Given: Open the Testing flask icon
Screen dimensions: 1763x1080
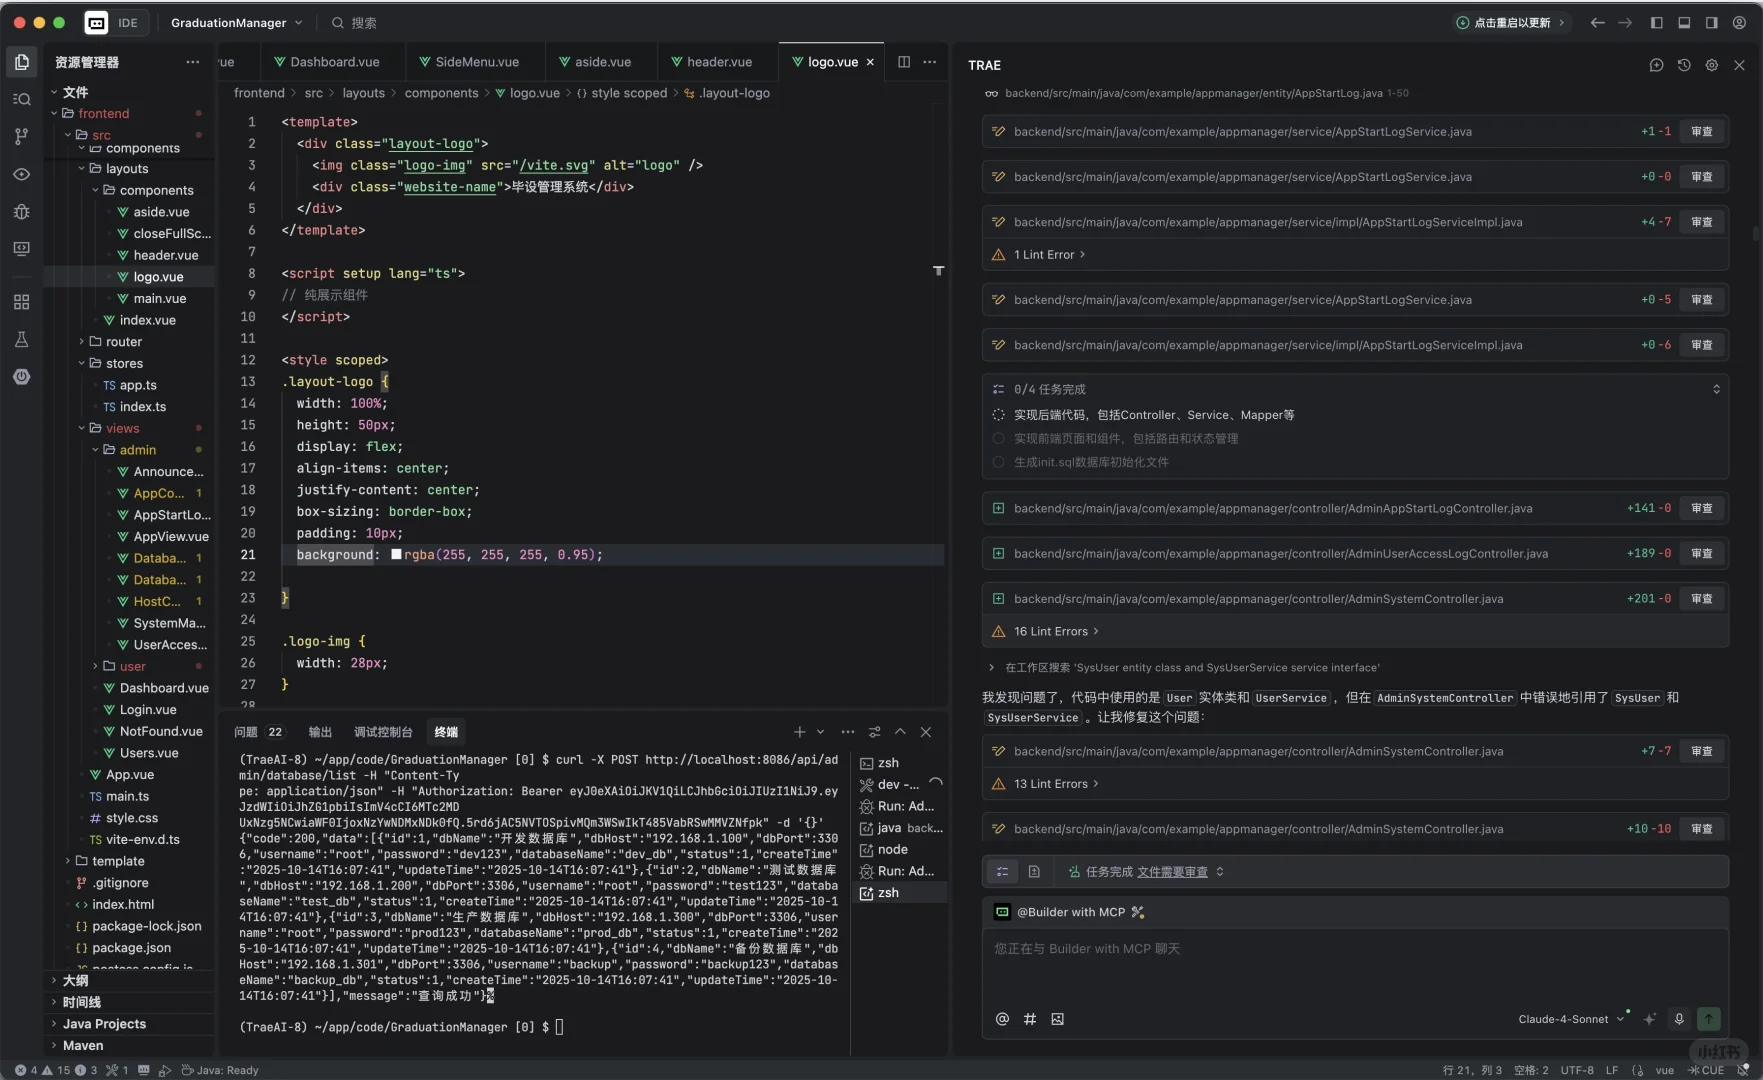Looking at the screenshot, I should 21,340.
